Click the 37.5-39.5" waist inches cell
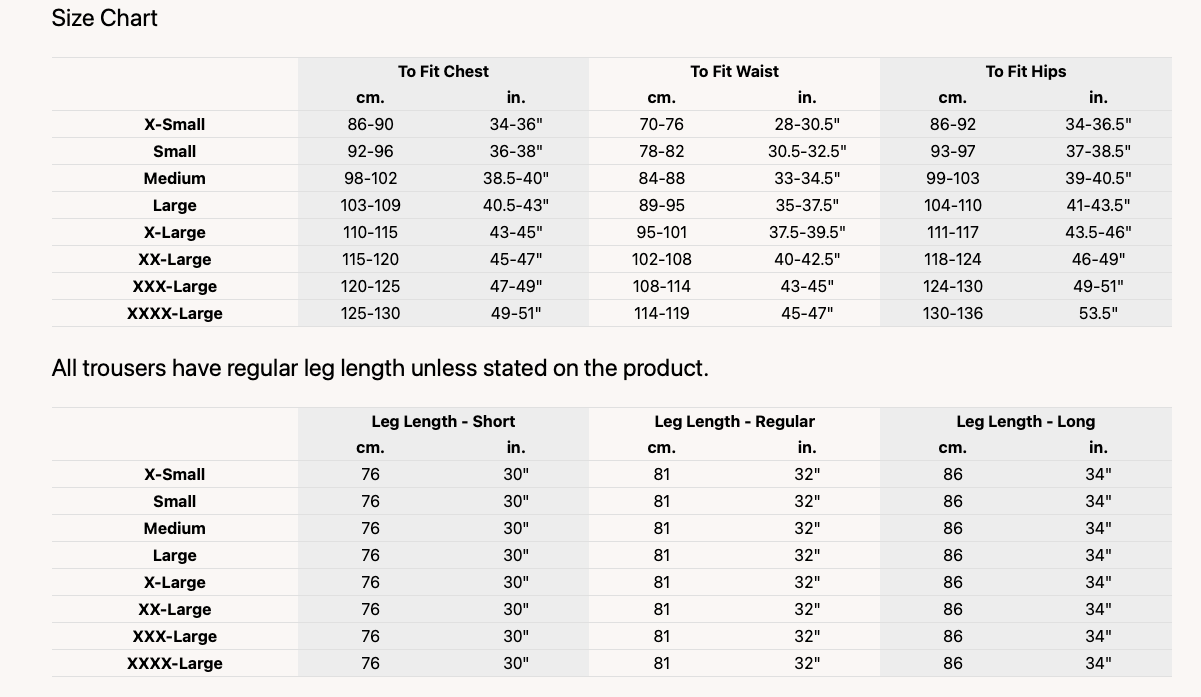The width and height of the screenshot is (1201, 697). click(807, 233)
